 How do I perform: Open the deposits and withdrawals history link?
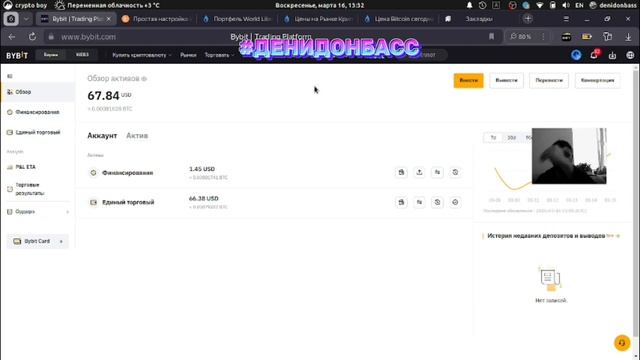tap(613, 236)
